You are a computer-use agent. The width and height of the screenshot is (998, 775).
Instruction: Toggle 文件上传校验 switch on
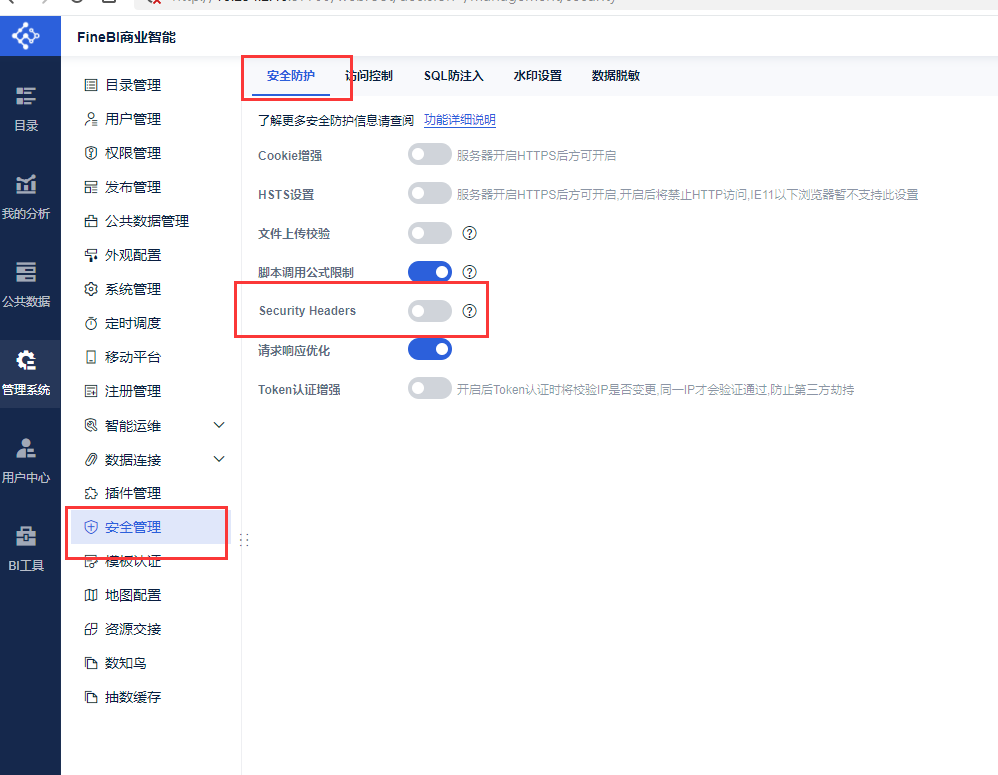430,234
